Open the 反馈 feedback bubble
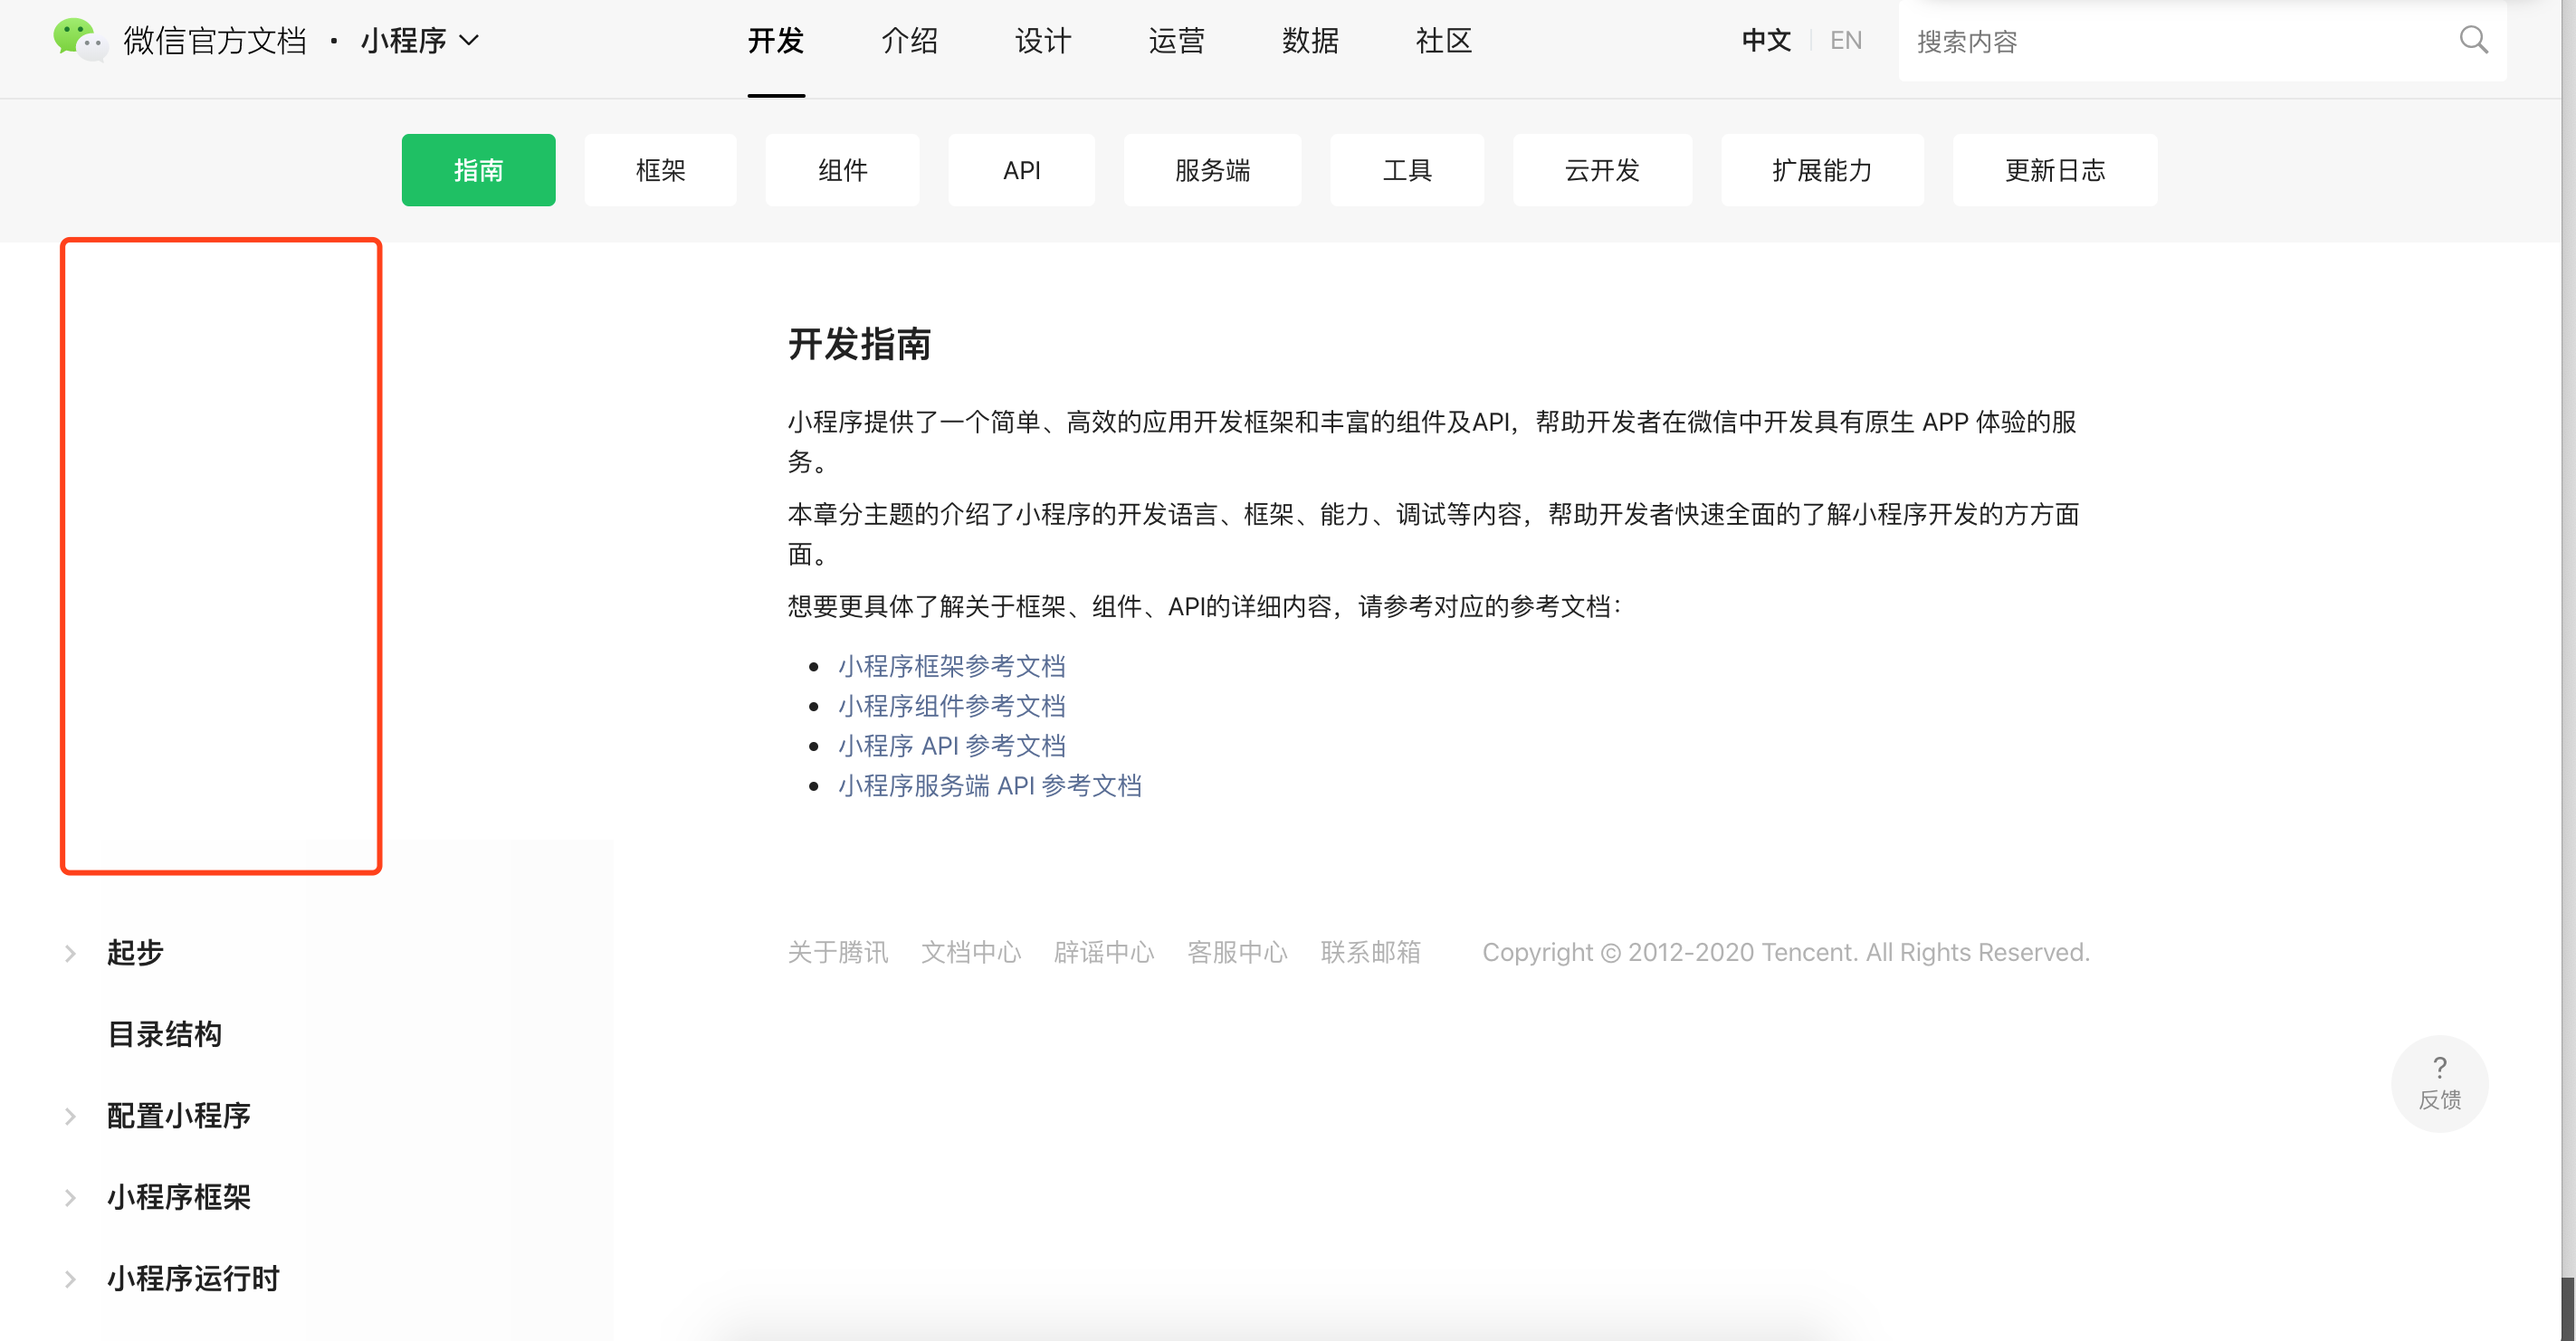 2439,1083
